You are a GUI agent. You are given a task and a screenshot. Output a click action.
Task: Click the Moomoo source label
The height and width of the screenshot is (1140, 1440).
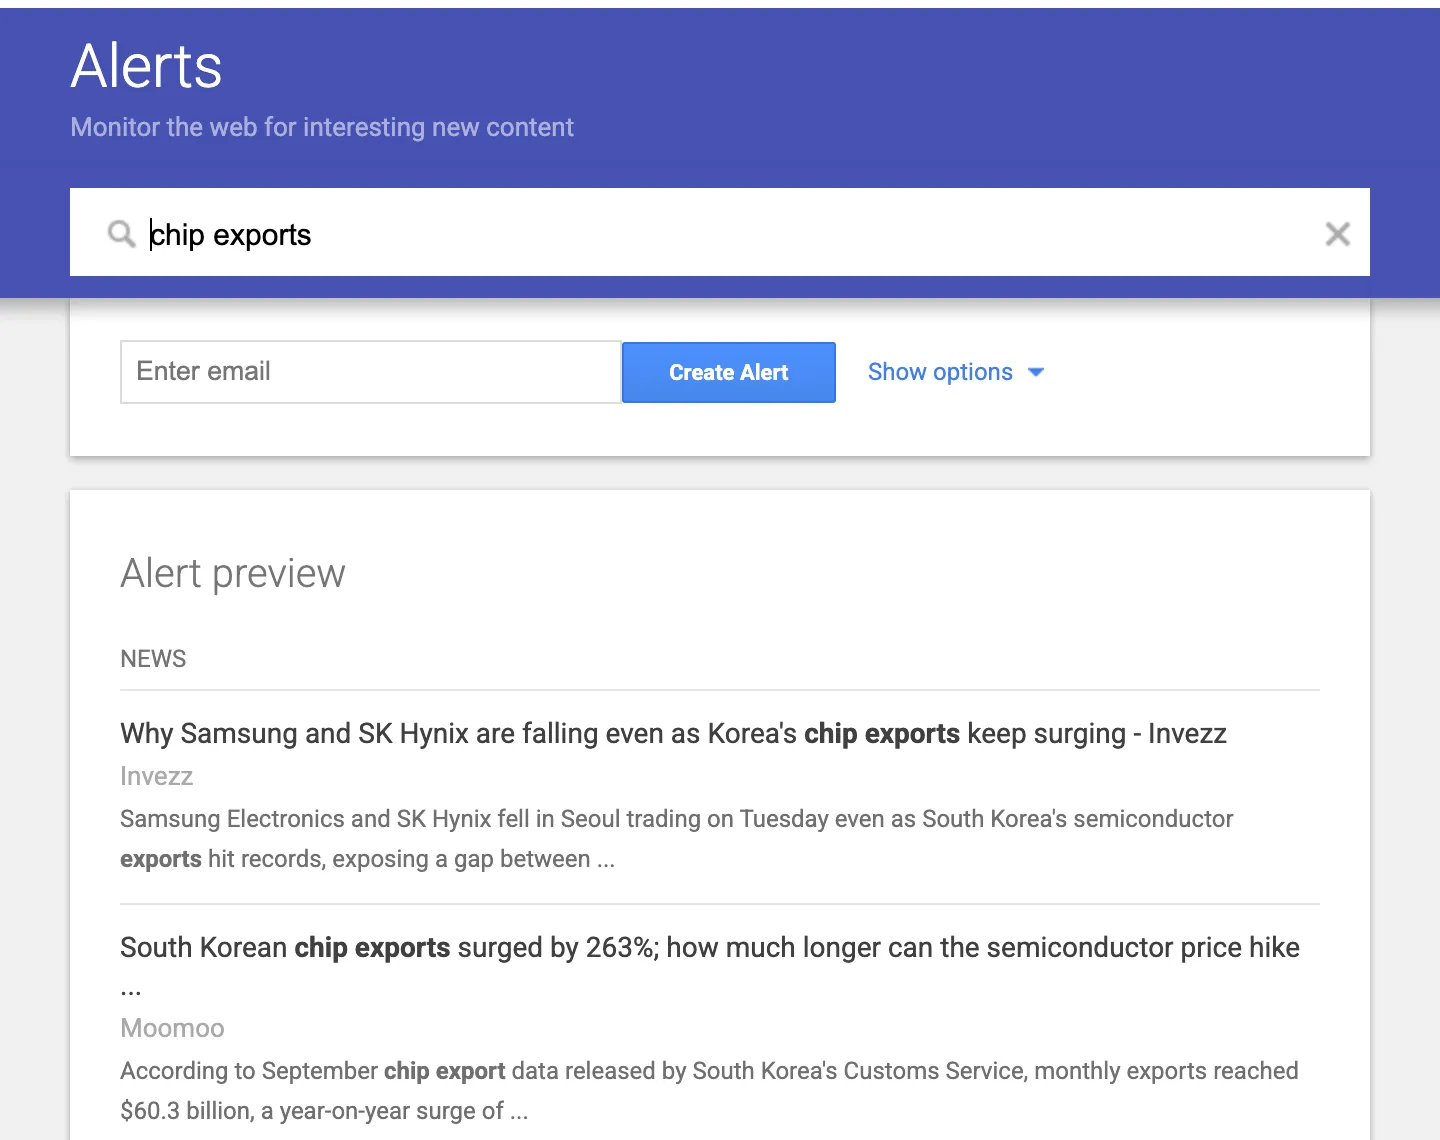[x=172, y=1028]
